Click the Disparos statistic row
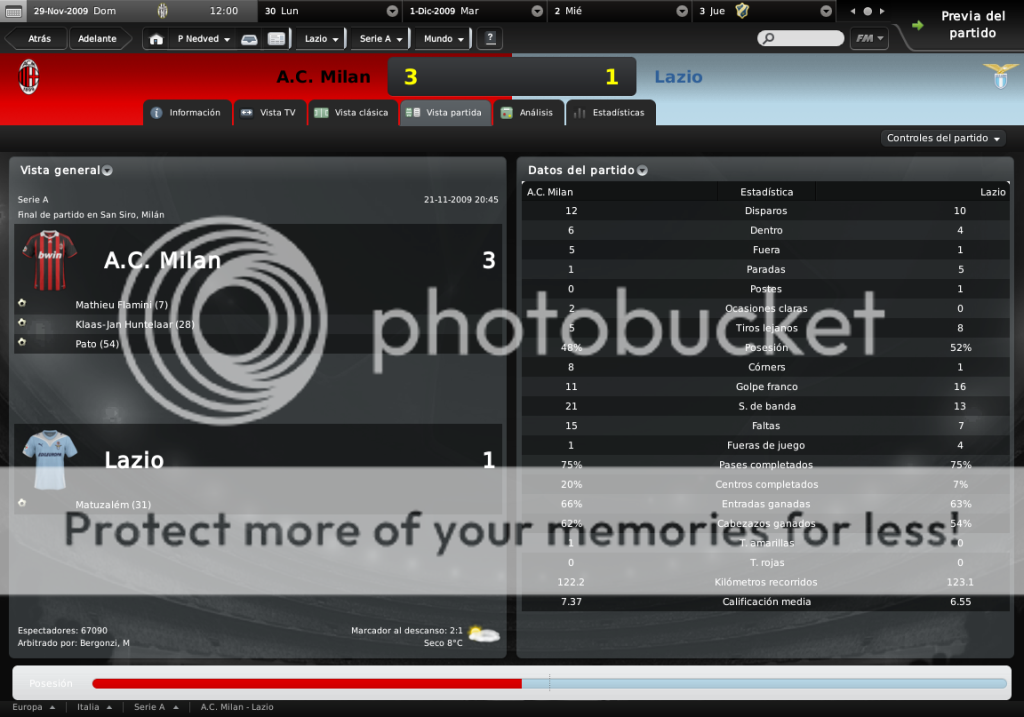Image resolution: width=1024 pixels, height=717 pixels. click(x=765, y=211)
